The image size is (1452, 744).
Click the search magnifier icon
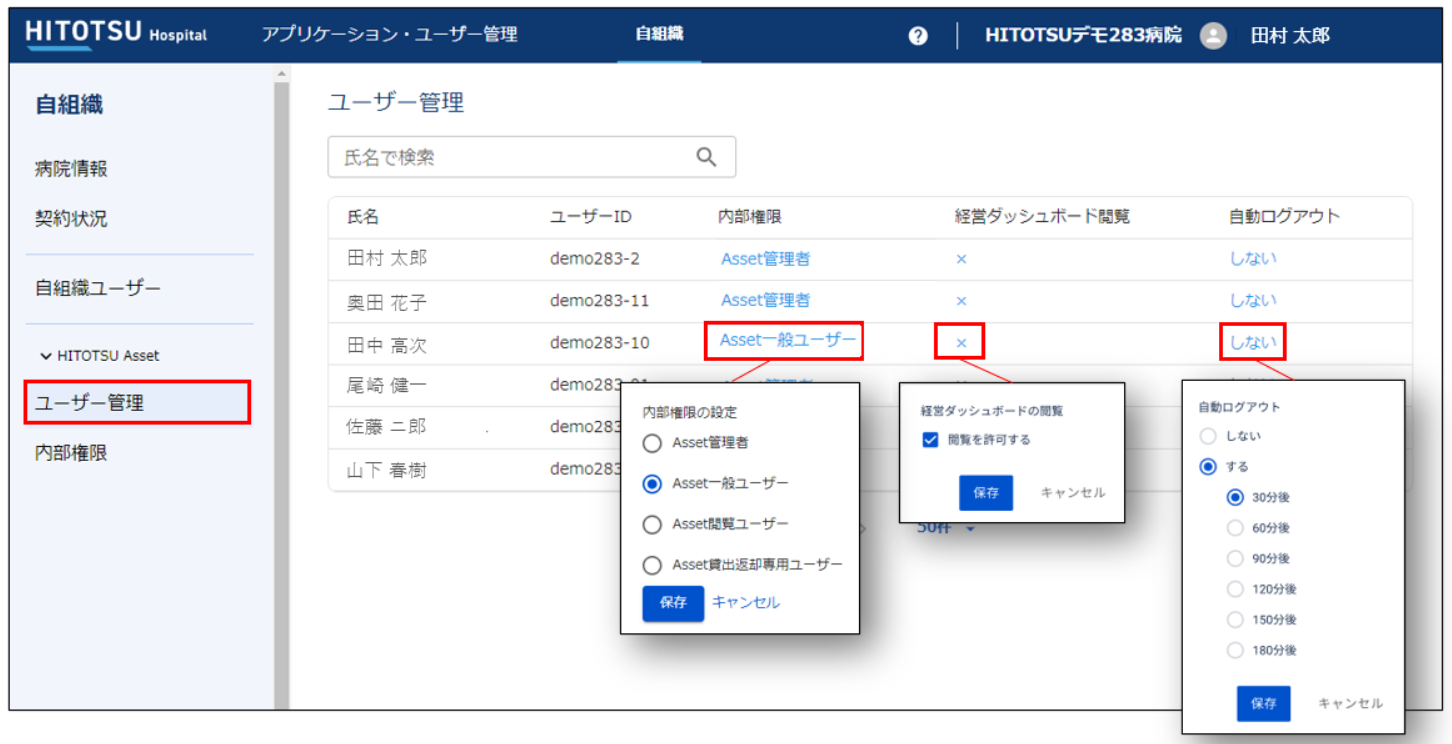pos(706,157)
